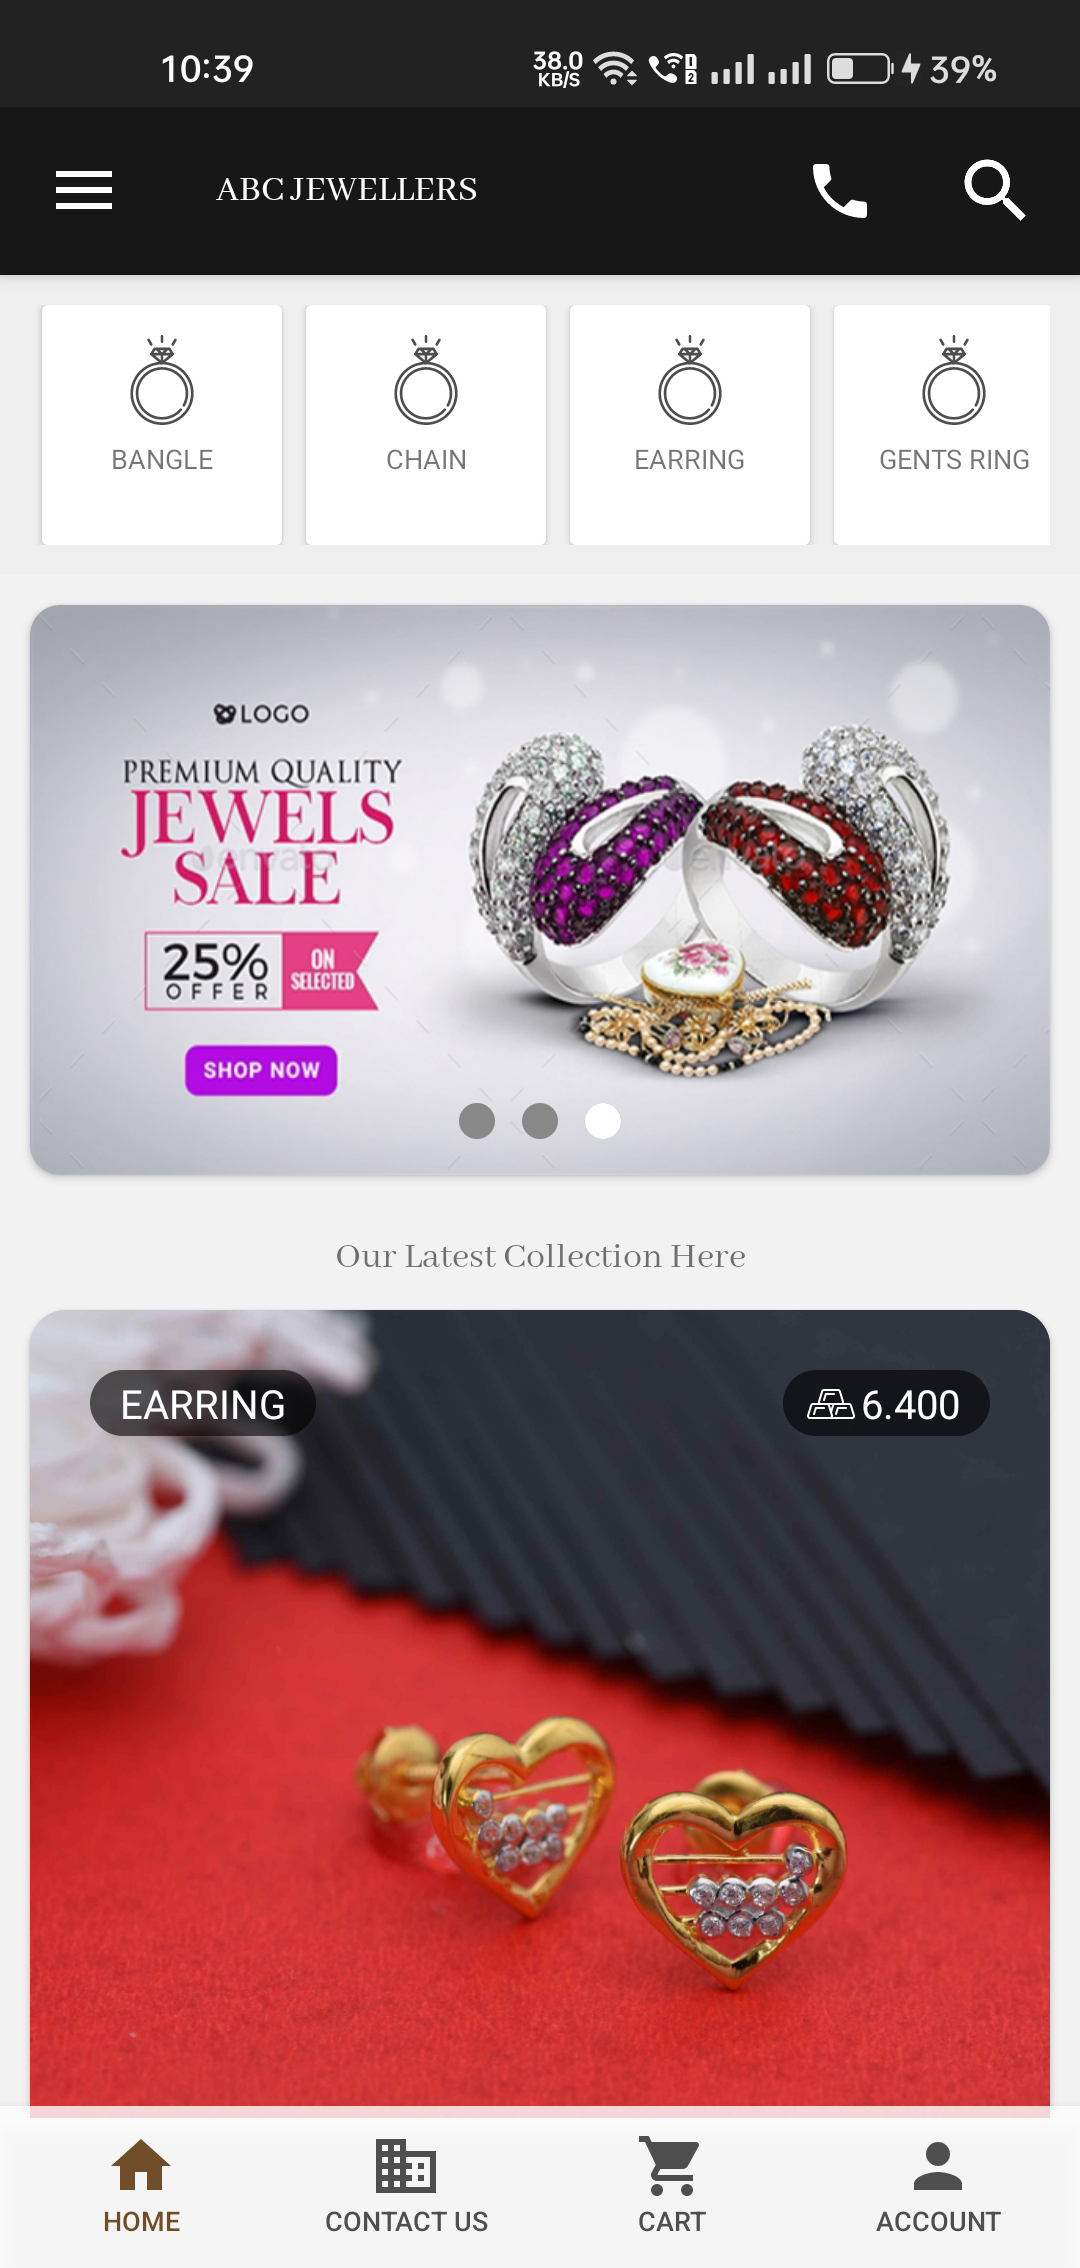Image resolution: width=1080 pixels, height=2268 pixels.
Task: Select the third banner carousel dot
Action: coord(603,1121)
